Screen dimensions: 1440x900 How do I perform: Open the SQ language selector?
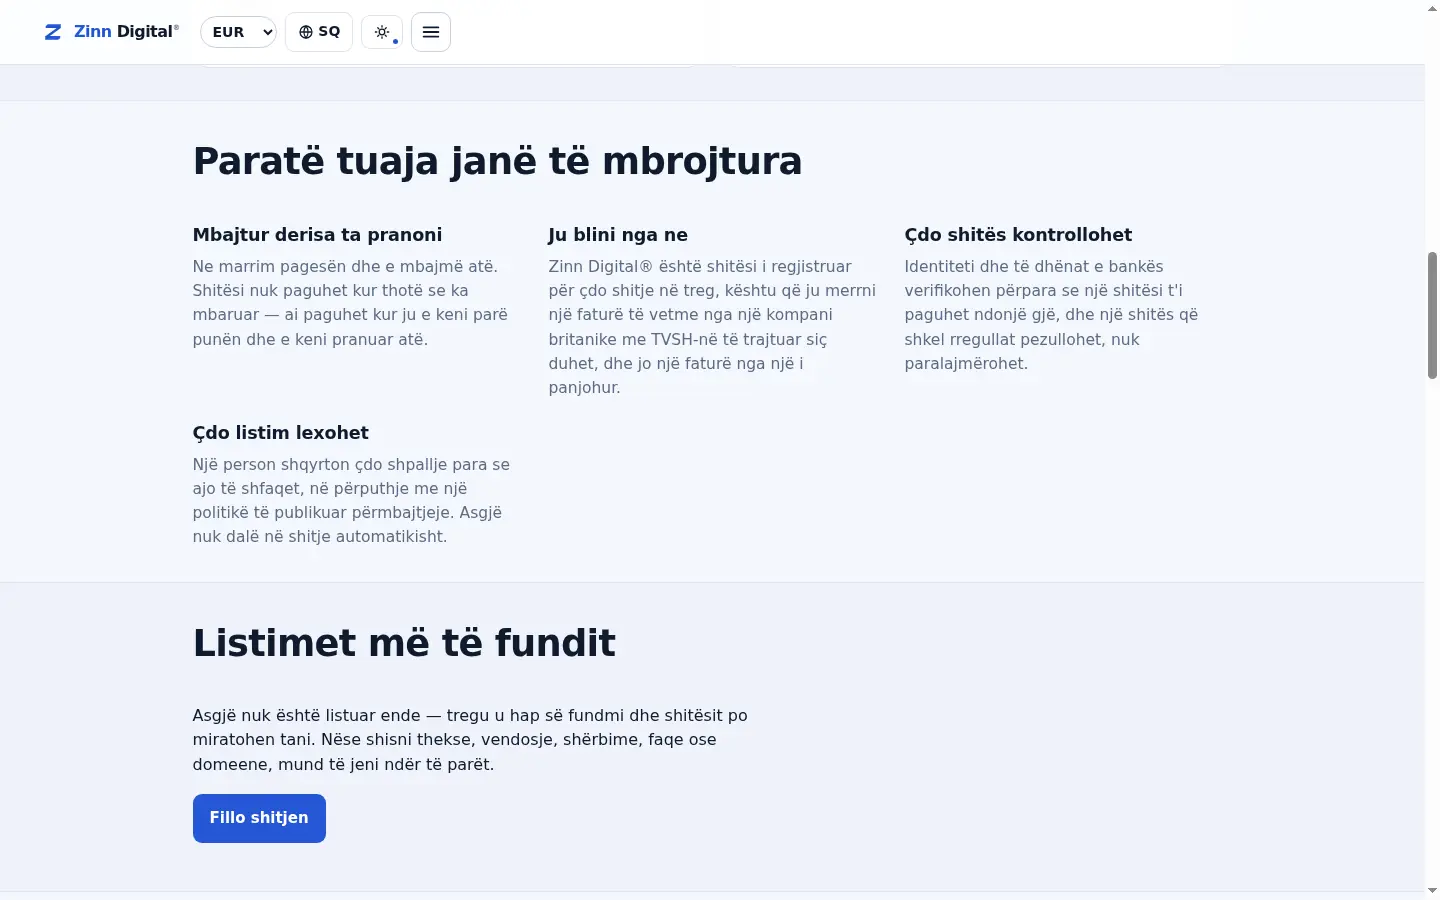(x=319, y=32)
